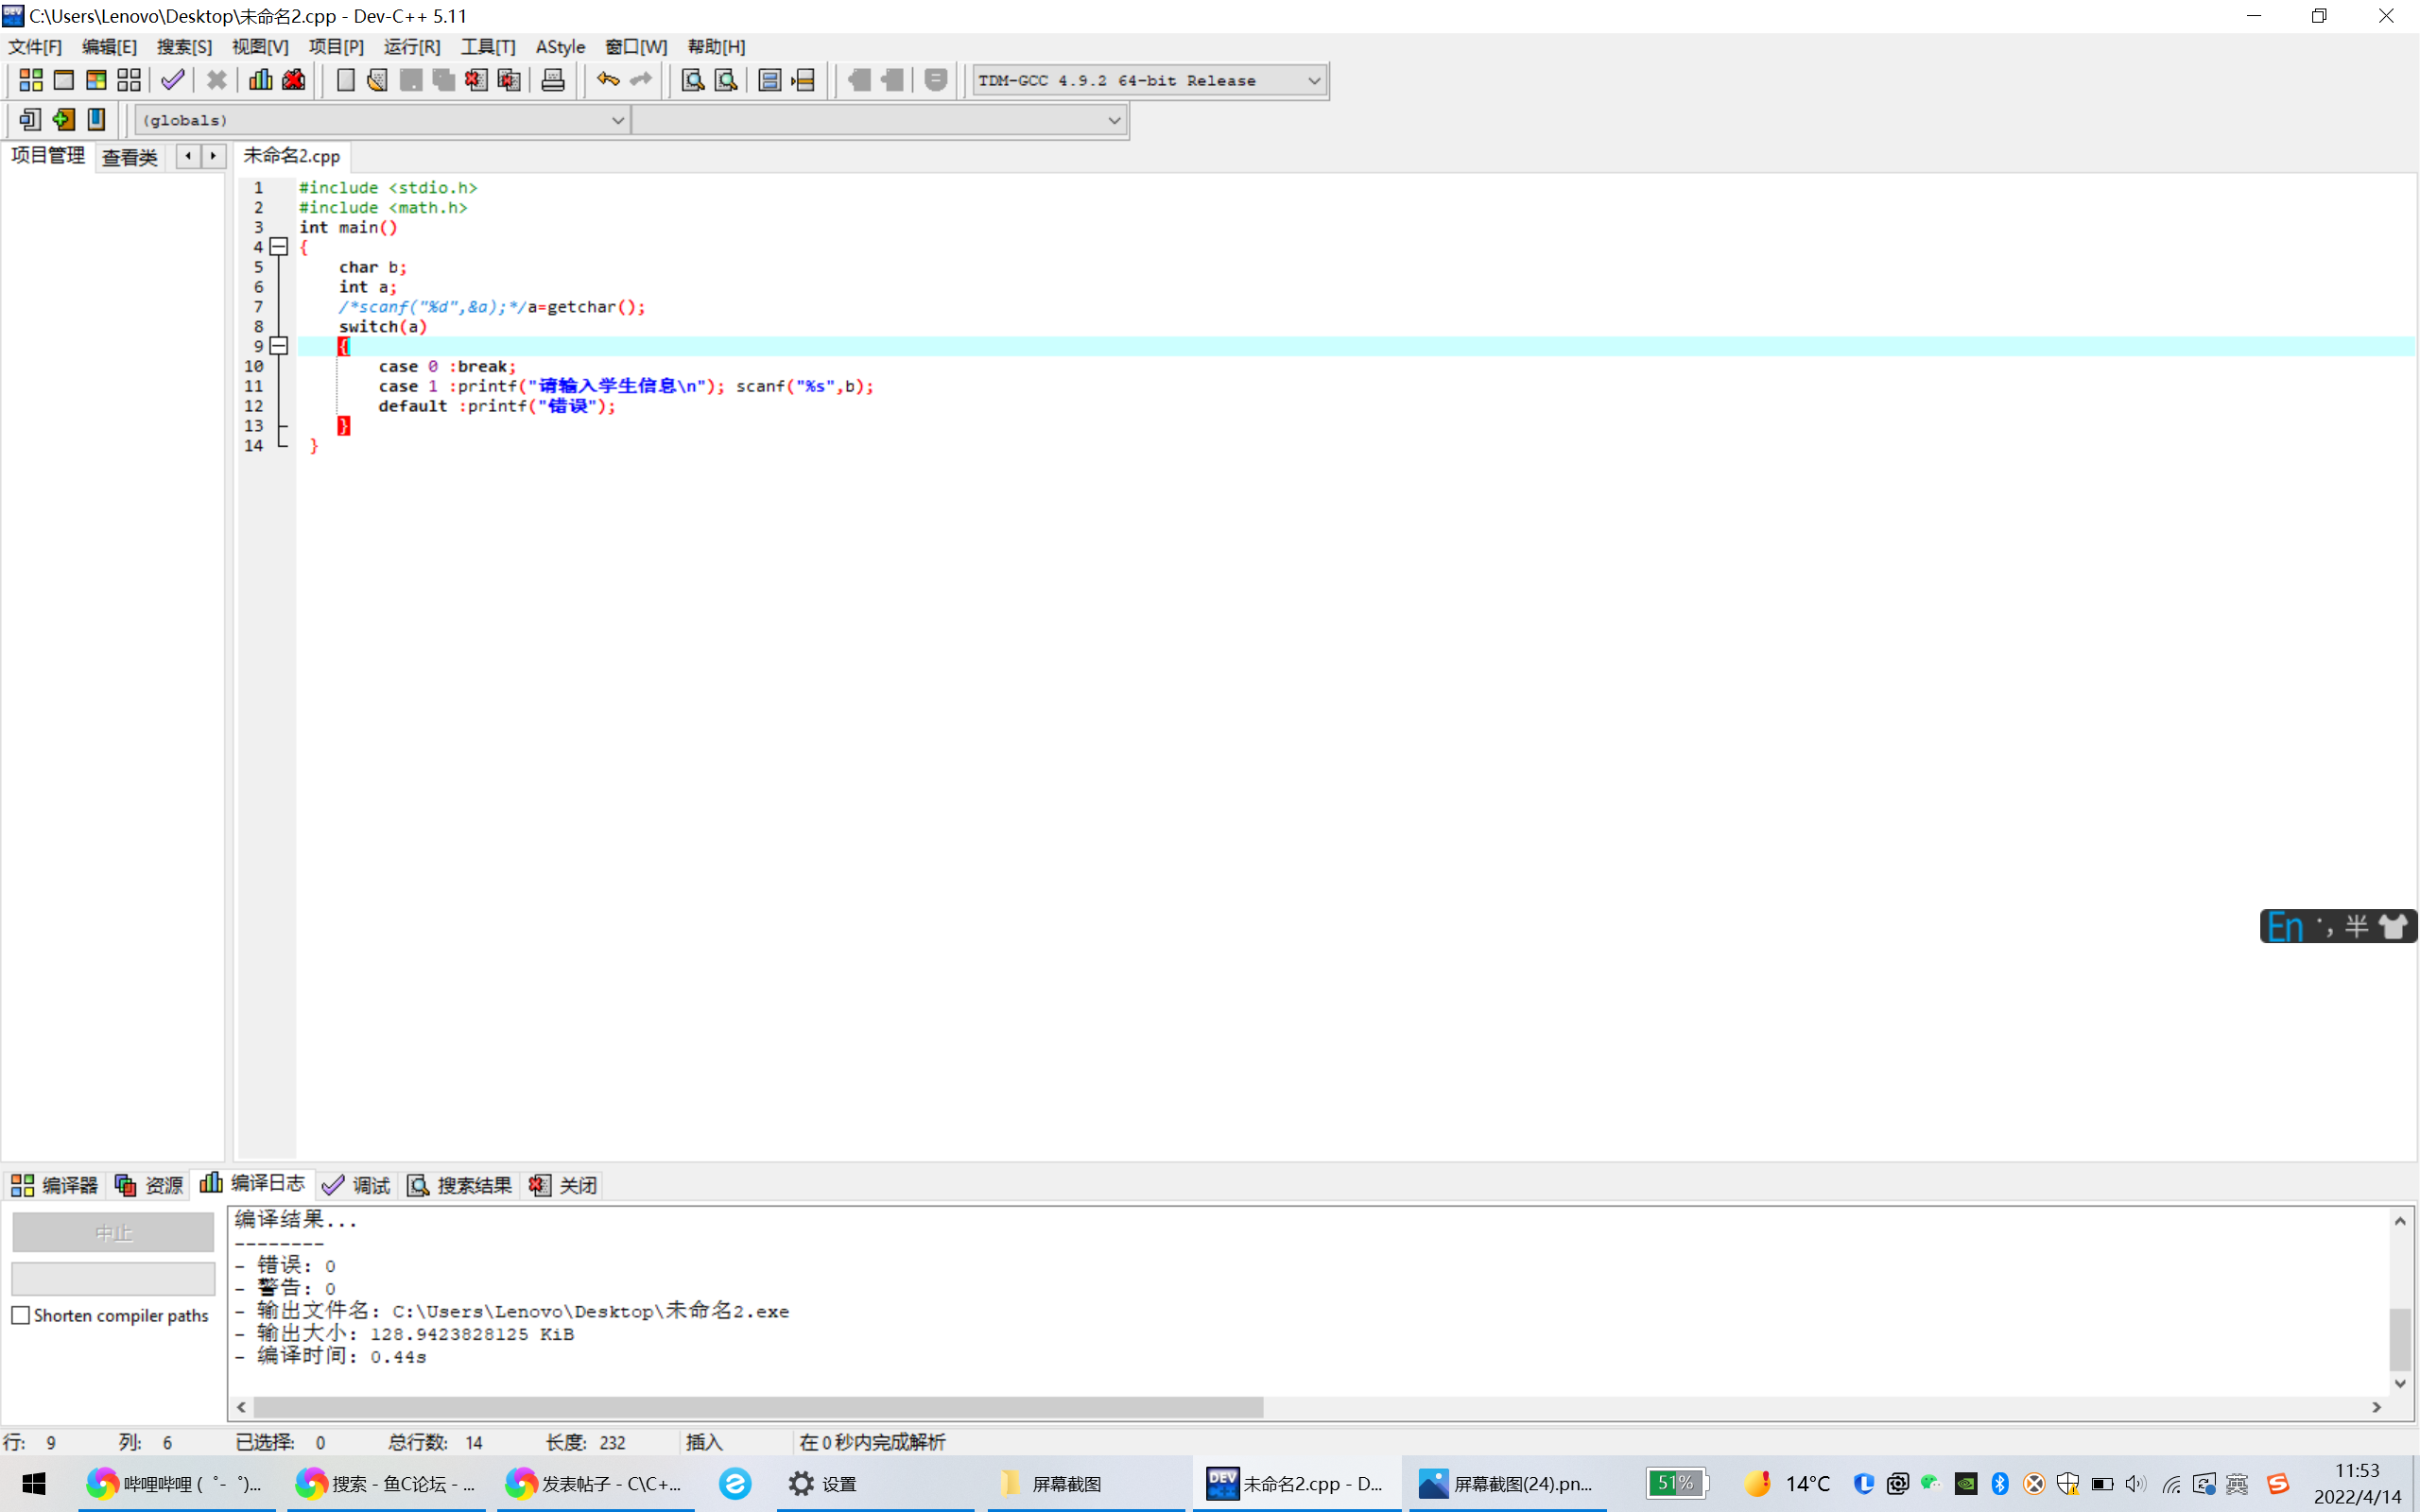The height and width of the screenshot is (1512, 2420).
Task: Click the compile log horizontal scrollbar thumb
Action: [758, 1407]
